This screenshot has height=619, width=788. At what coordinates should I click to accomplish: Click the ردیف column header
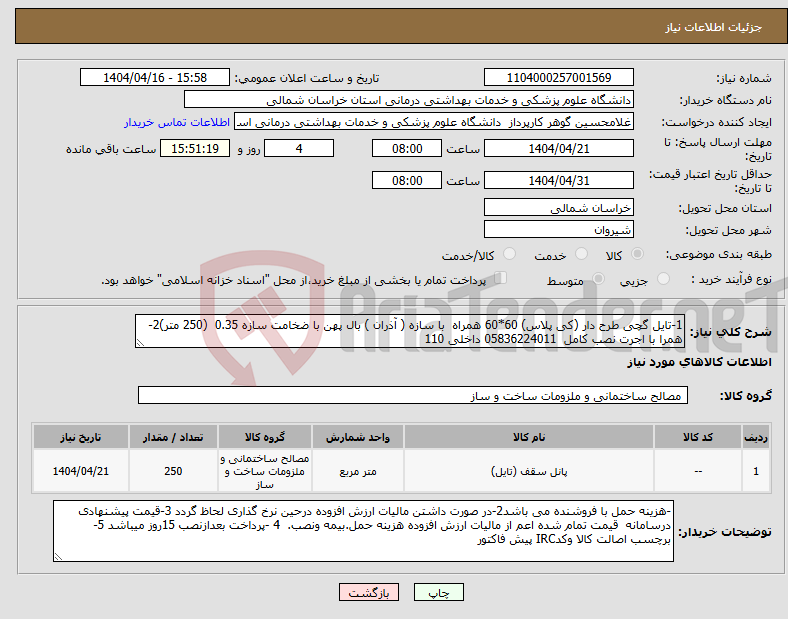756,437
